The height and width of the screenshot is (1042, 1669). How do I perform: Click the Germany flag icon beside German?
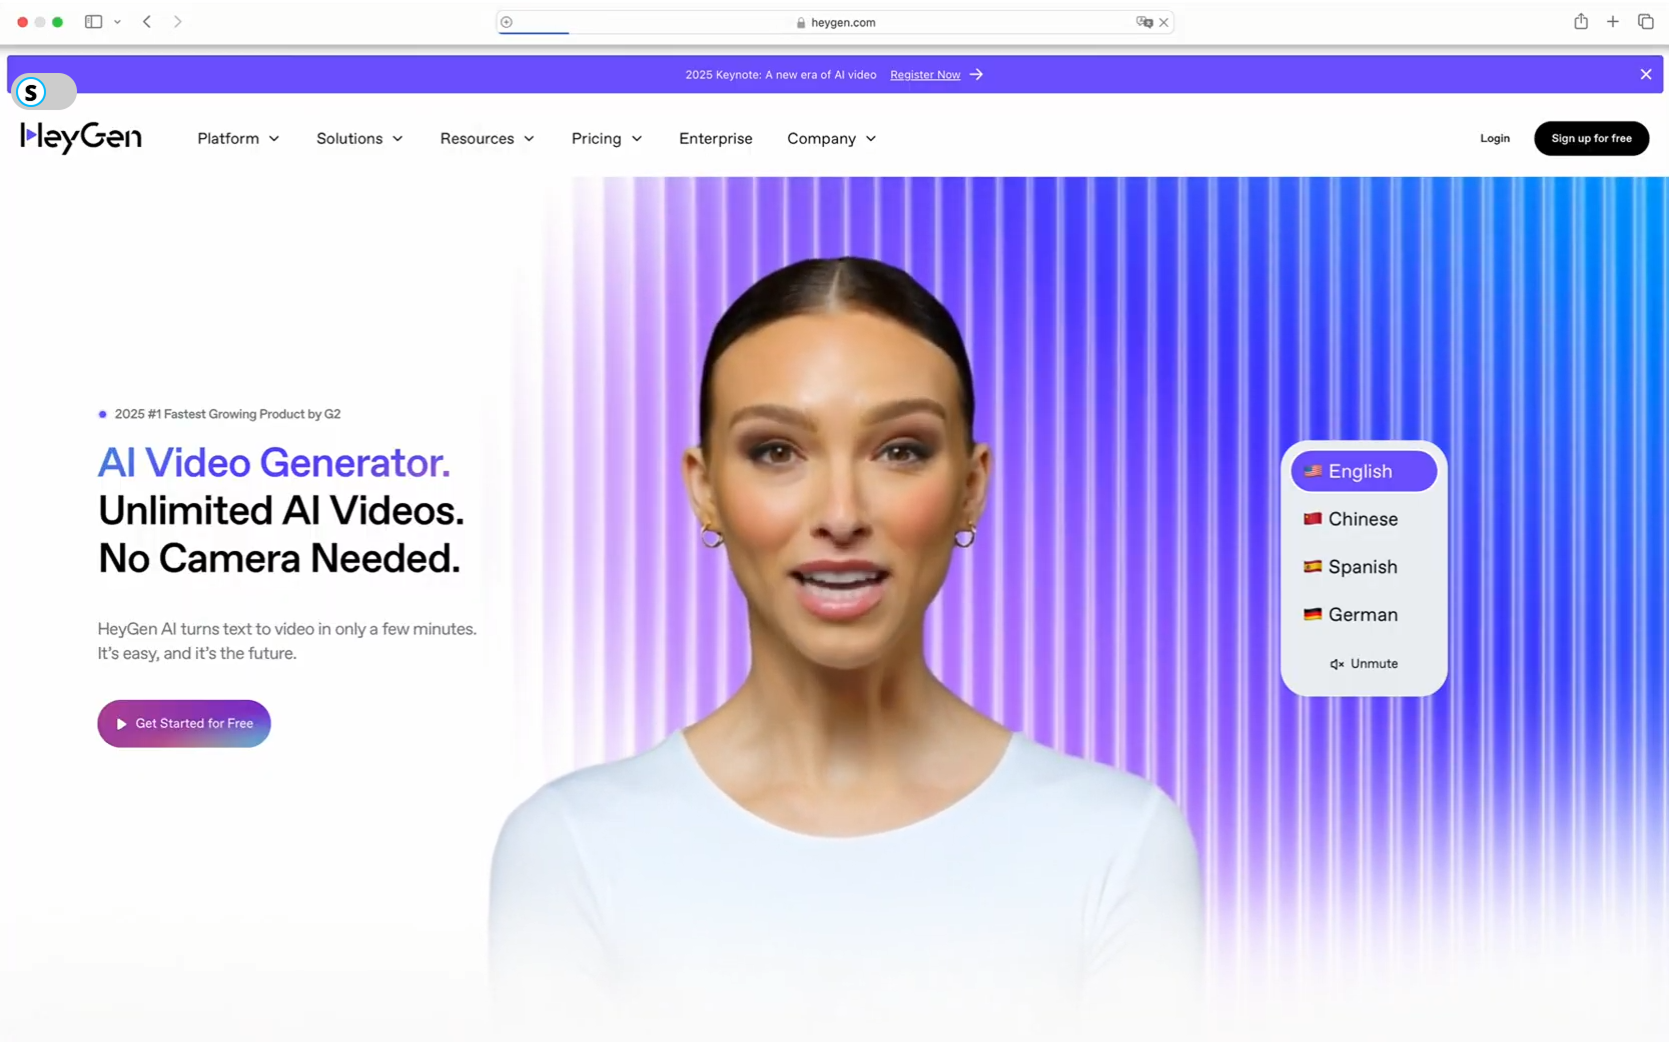[x=1312, y=614]
